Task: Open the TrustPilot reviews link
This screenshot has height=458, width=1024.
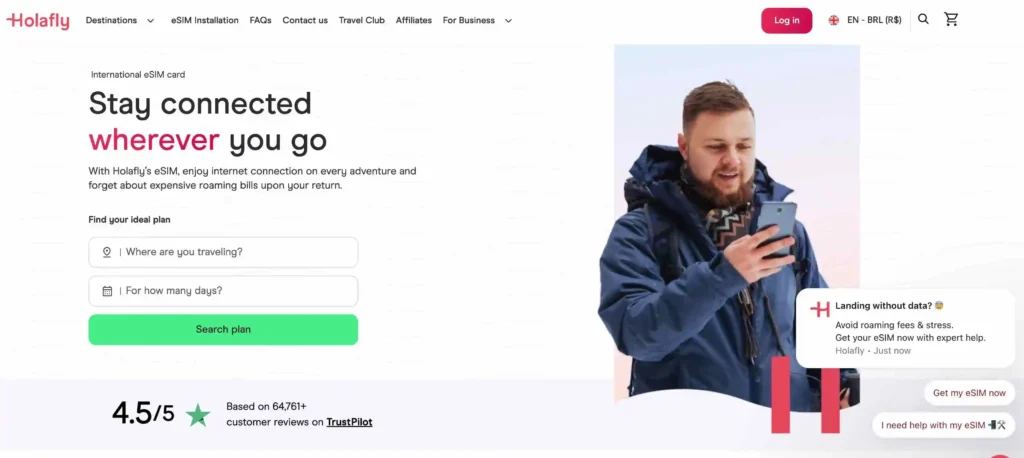Action: (x=349, y=422)
